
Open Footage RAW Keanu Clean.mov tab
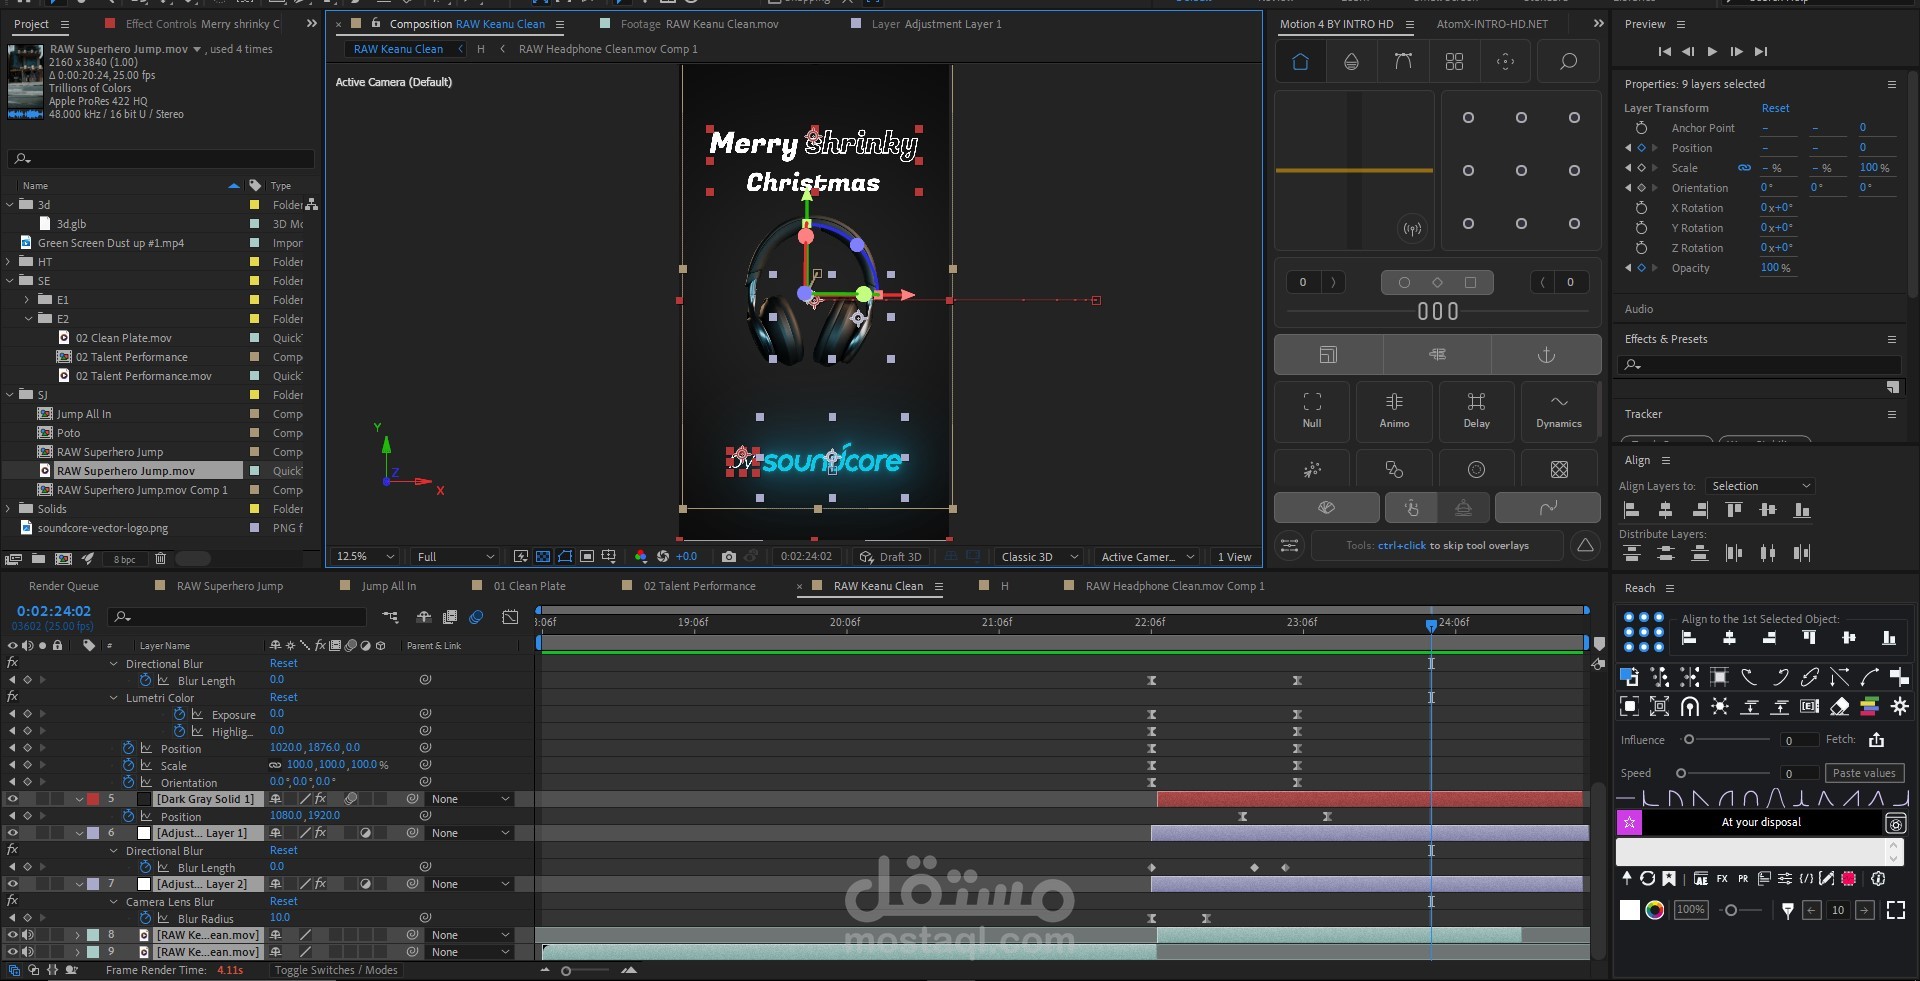699,24
